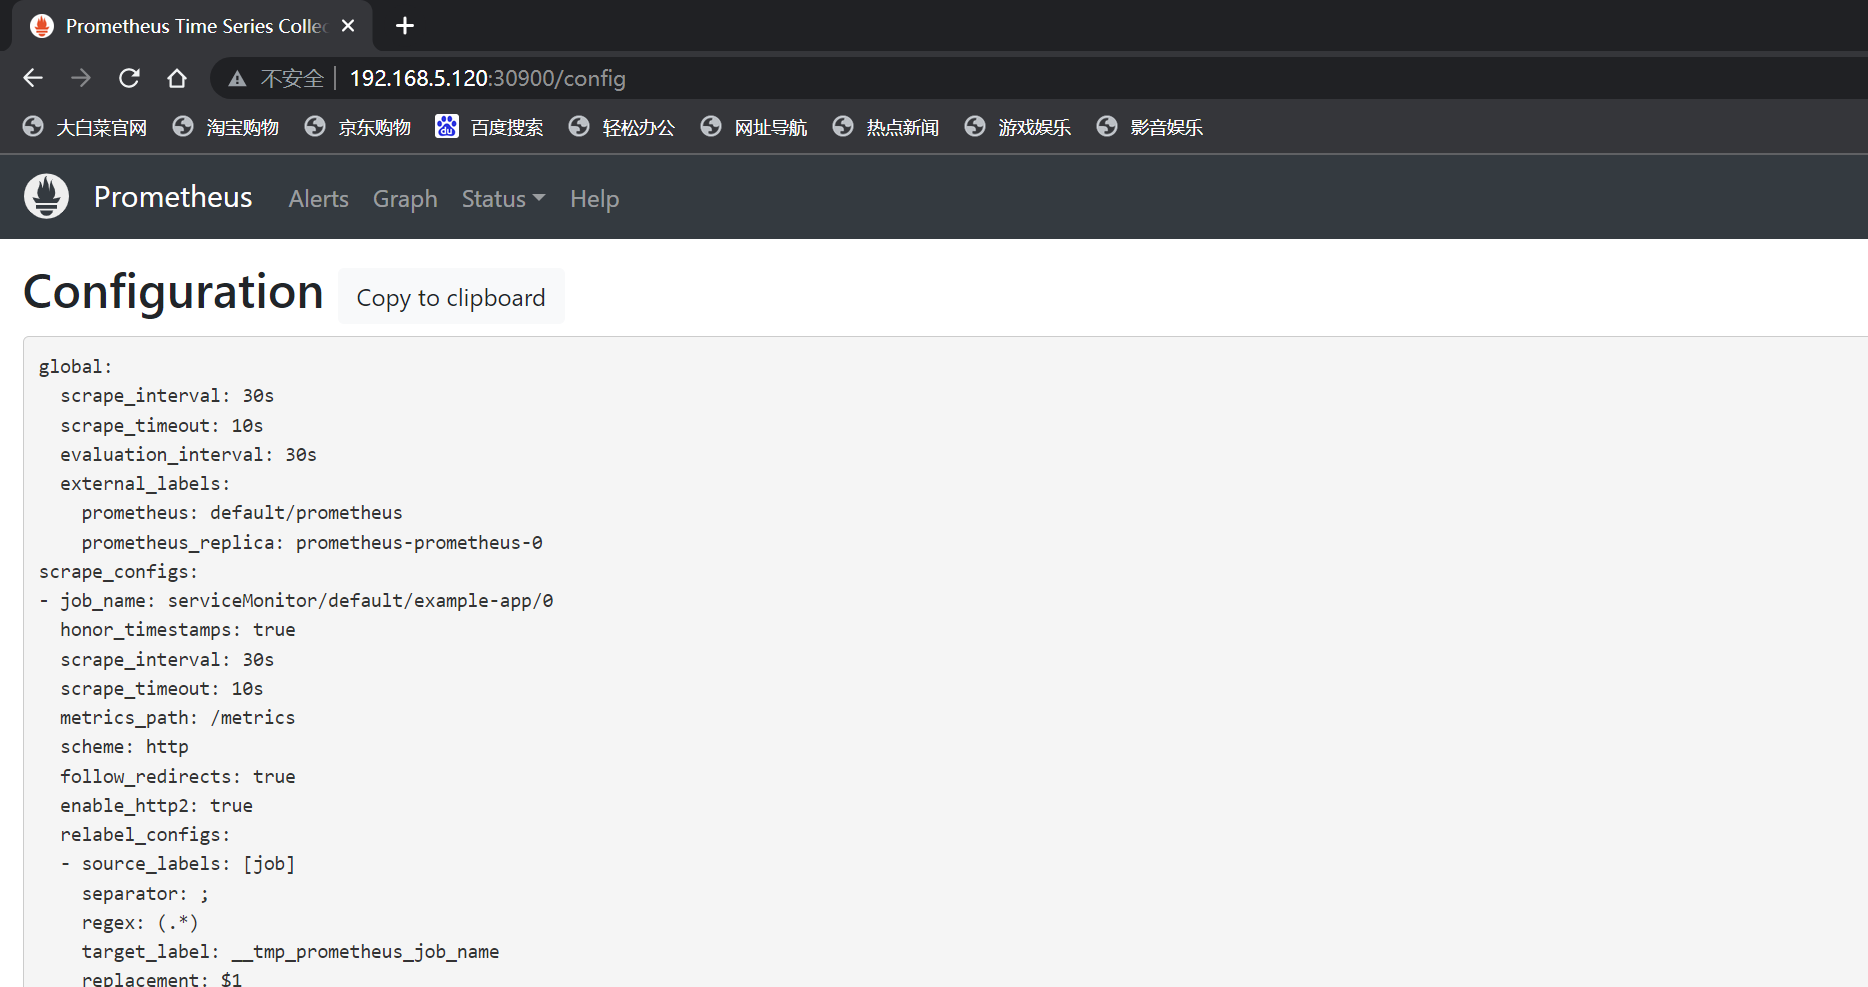The height and width of the screenshot is (987, 1868).
Task: Open the 大白菜官网 bookmark
Action: coord(85,127)
